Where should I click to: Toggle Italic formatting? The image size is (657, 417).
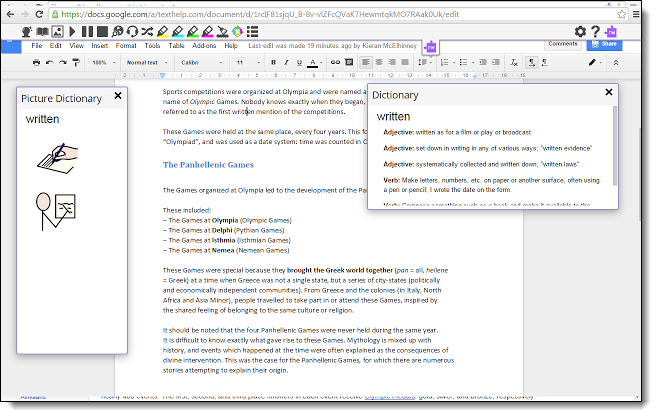pyautogui.click(x=286, y=62)
